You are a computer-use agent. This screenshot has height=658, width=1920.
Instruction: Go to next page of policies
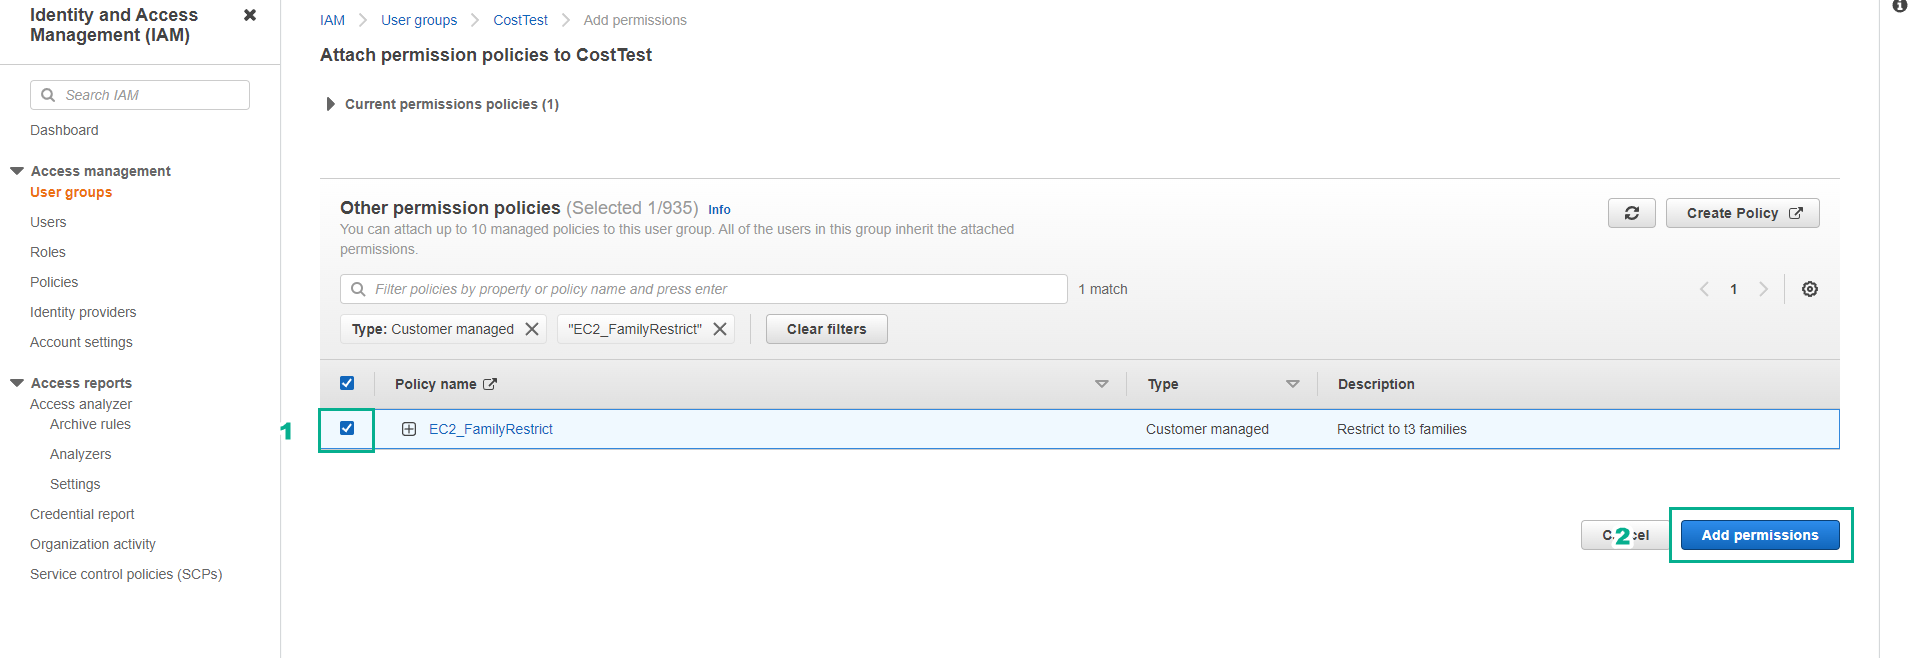tap(1764, 289)
